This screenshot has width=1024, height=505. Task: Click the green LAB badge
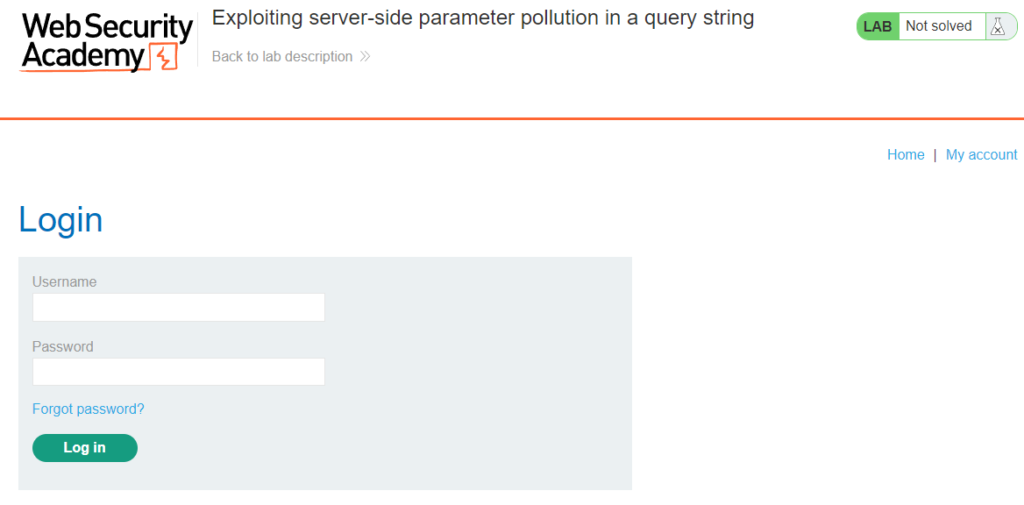877,27
